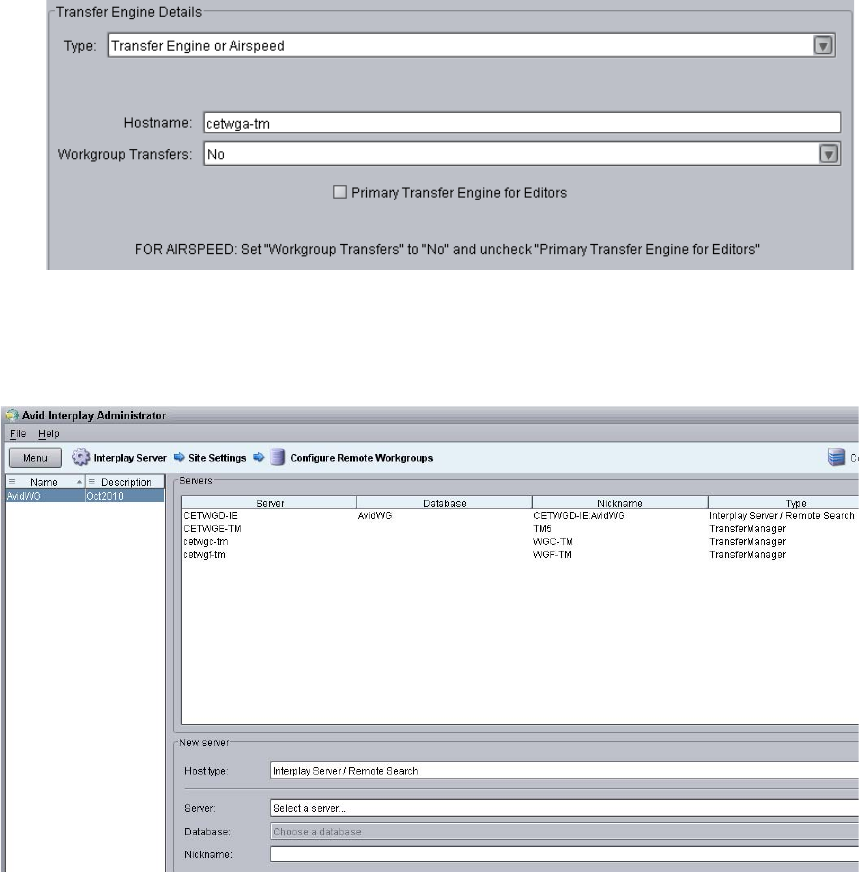
Task: Click the Hostname field containing cetwga-tm
Action: click(x=522, y=123)
